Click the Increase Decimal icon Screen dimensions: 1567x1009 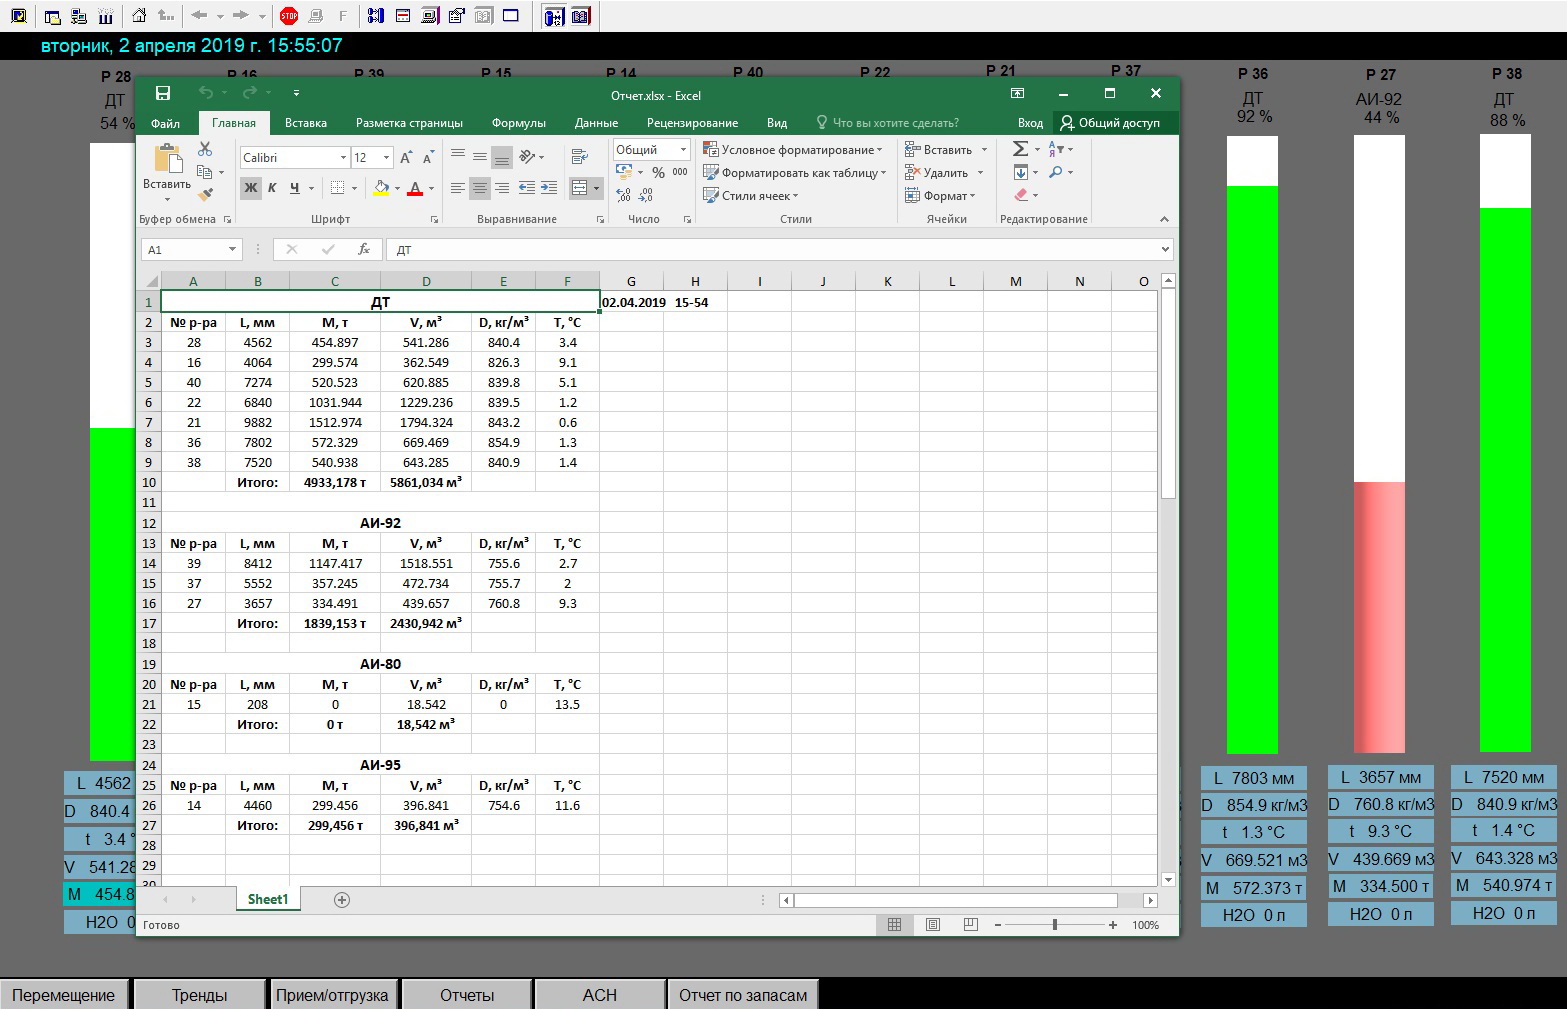pyautogui.click(x=624, y=196)
